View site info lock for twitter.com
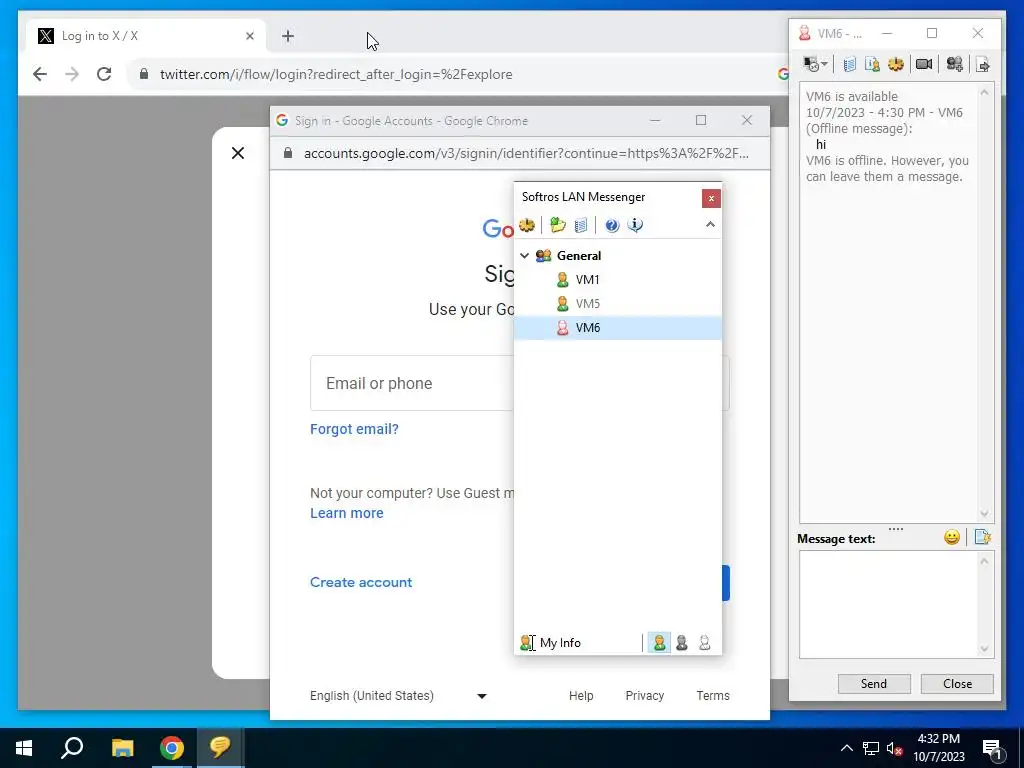1024x768 pixels. (144, 74)
